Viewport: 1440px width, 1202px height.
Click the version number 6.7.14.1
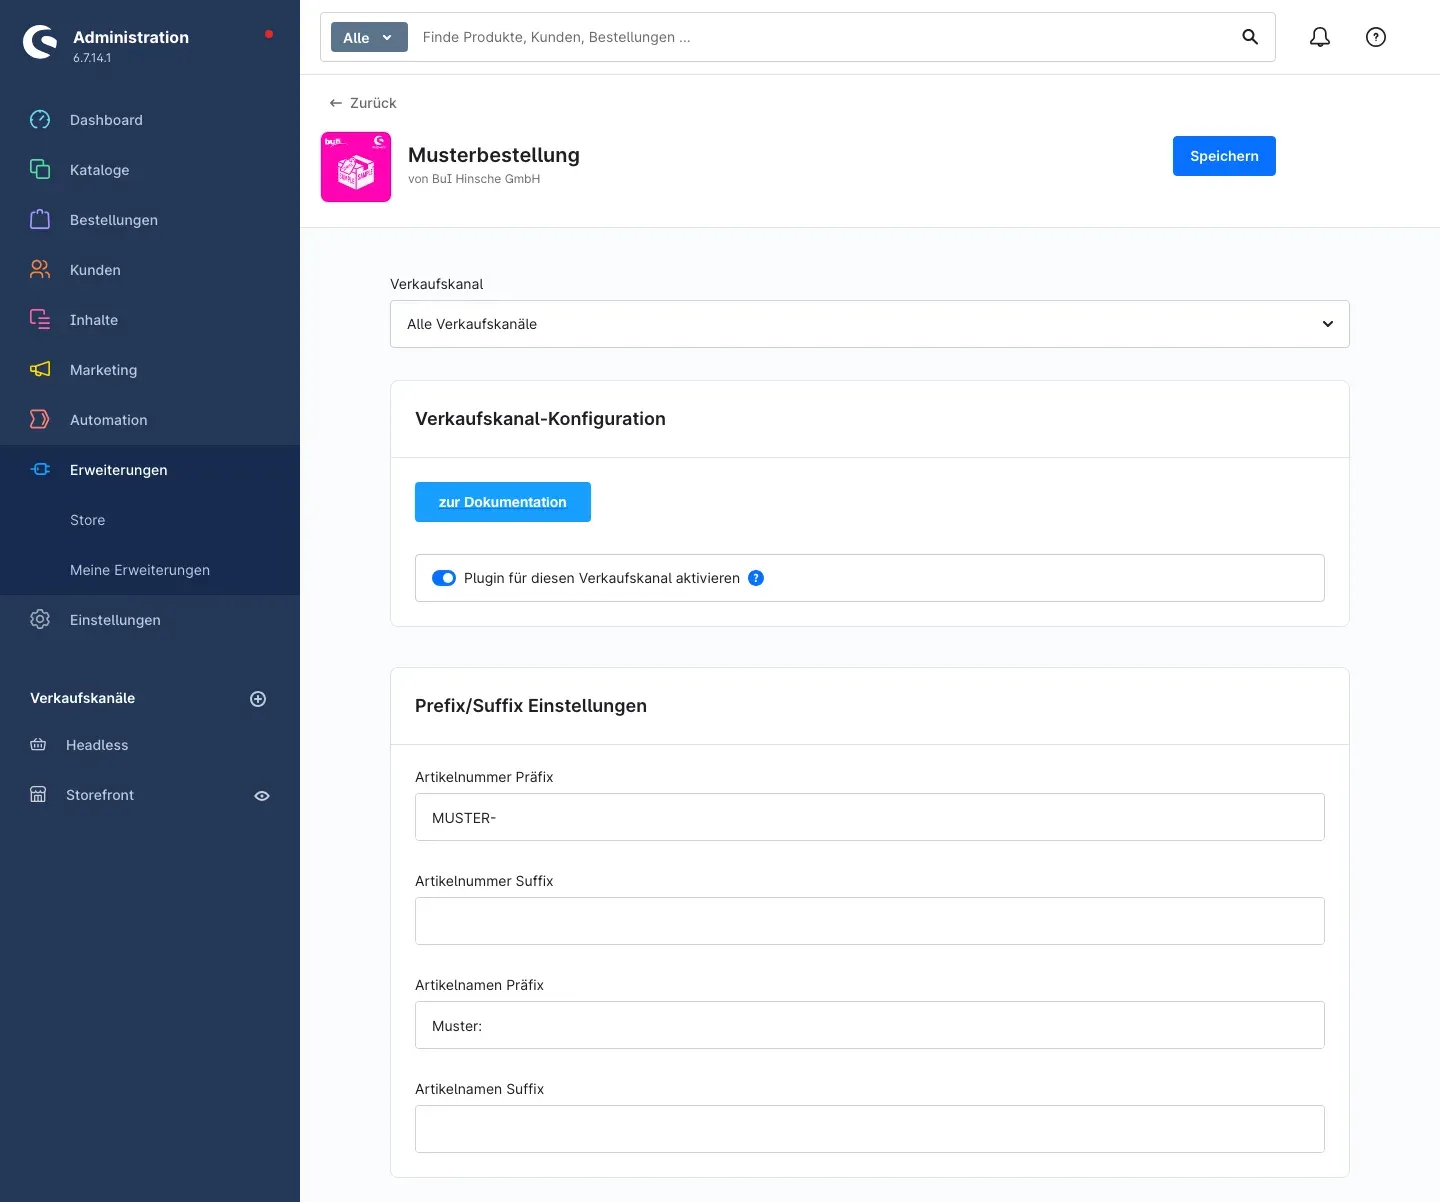tap(92, 58)
